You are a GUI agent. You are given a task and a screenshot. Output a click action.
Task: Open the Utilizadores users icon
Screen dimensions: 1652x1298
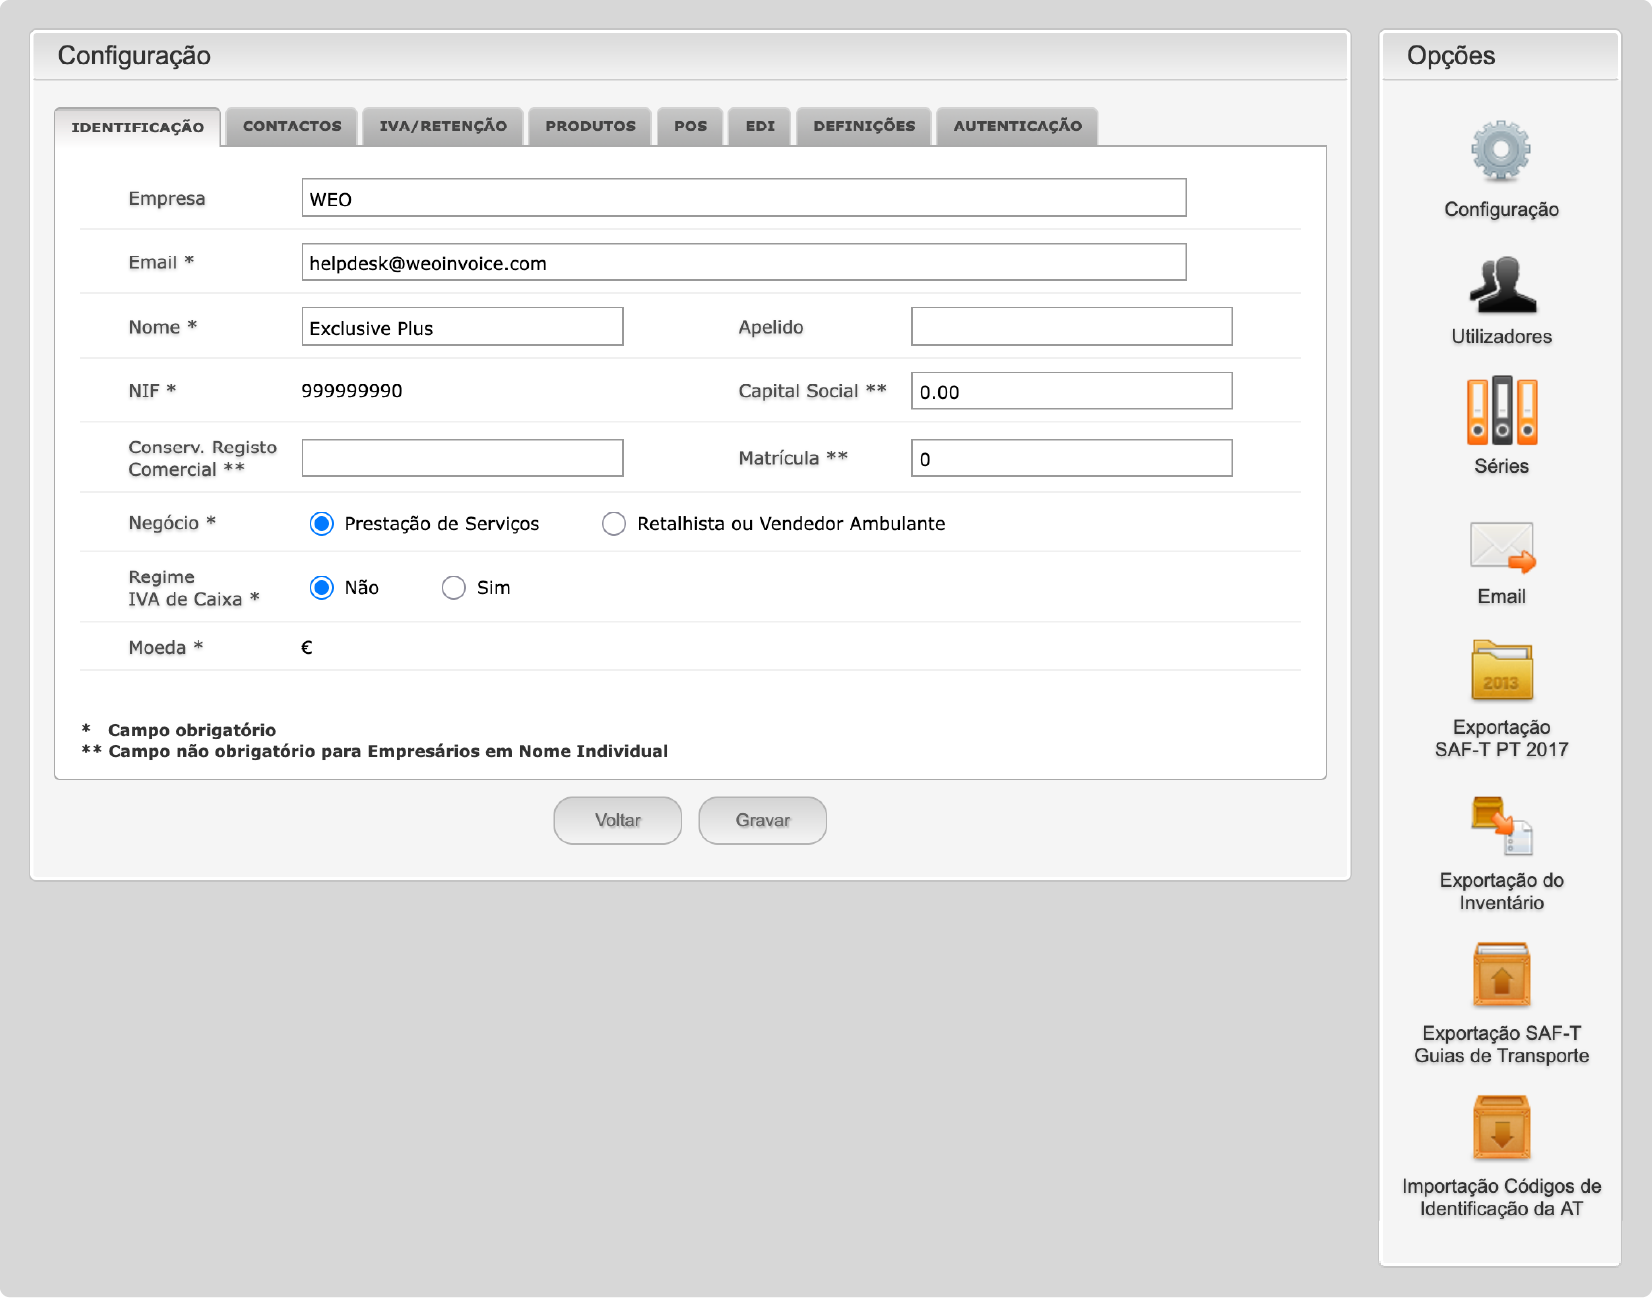(1501, 286)
